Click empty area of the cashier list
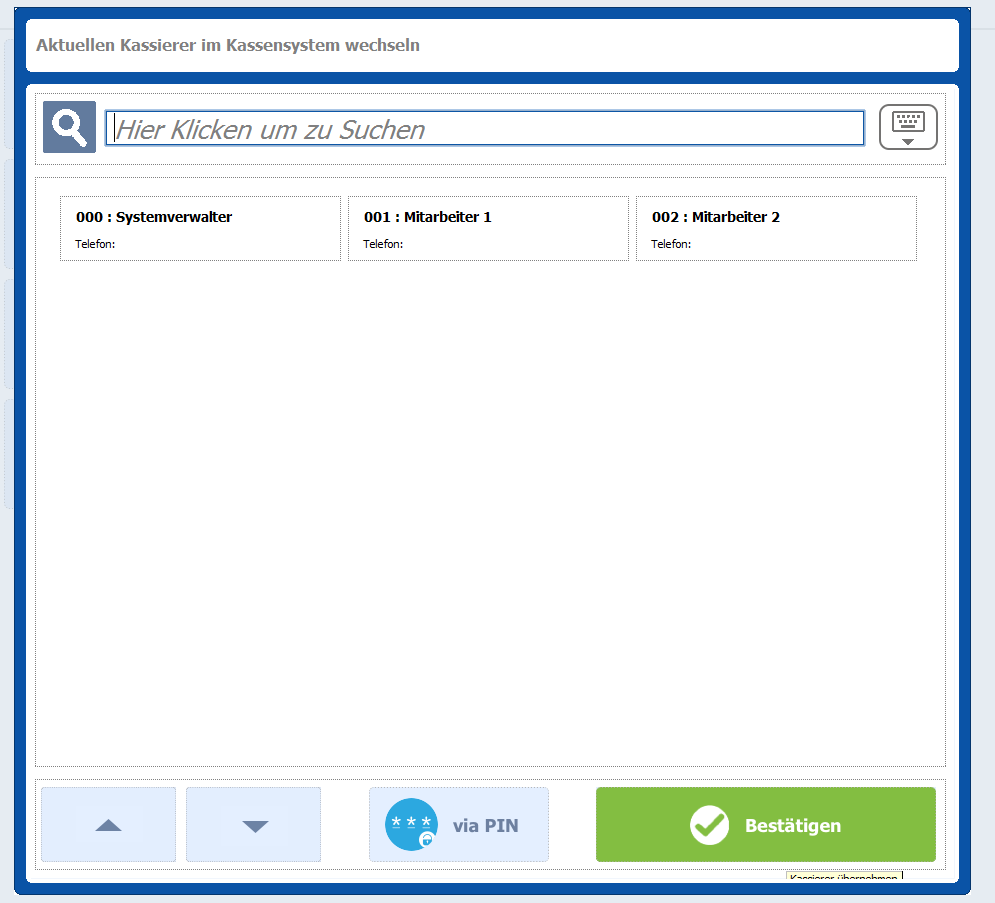This screenshot has width=995, height=903. [490, 500]
